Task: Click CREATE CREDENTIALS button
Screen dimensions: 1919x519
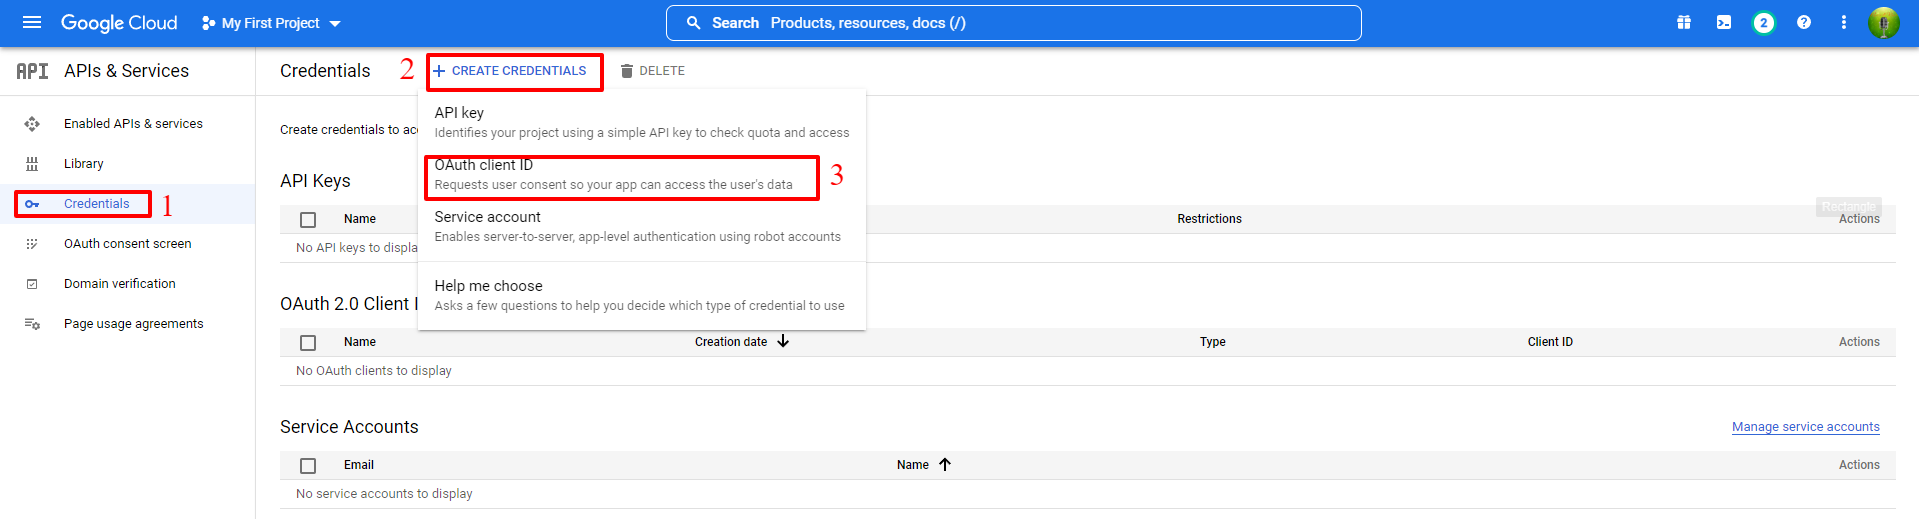Action: pyautogui.click(x=510, y=71)
